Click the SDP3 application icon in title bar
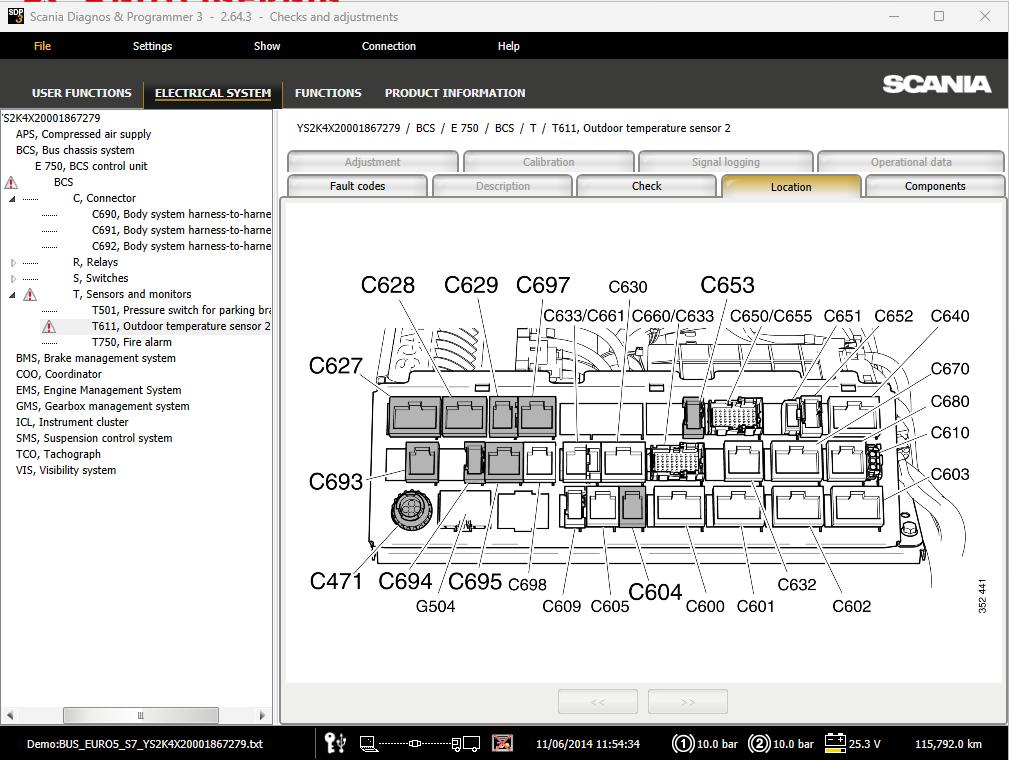Viewport: 1009px width, 760px height. point(15,16)
